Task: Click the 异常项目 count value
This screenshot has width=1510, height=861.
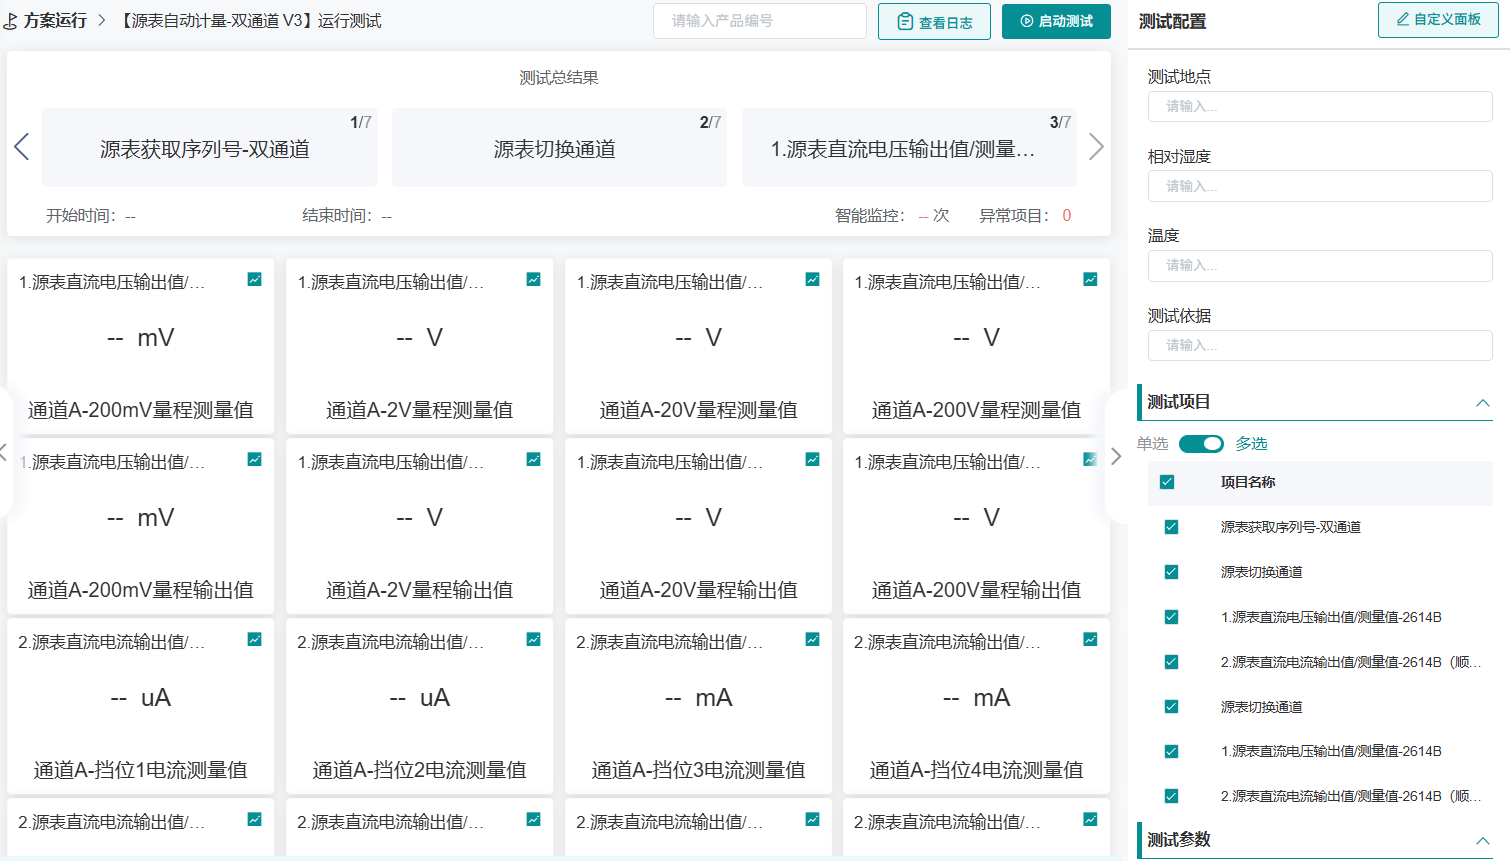Action: click(1067, 216)
